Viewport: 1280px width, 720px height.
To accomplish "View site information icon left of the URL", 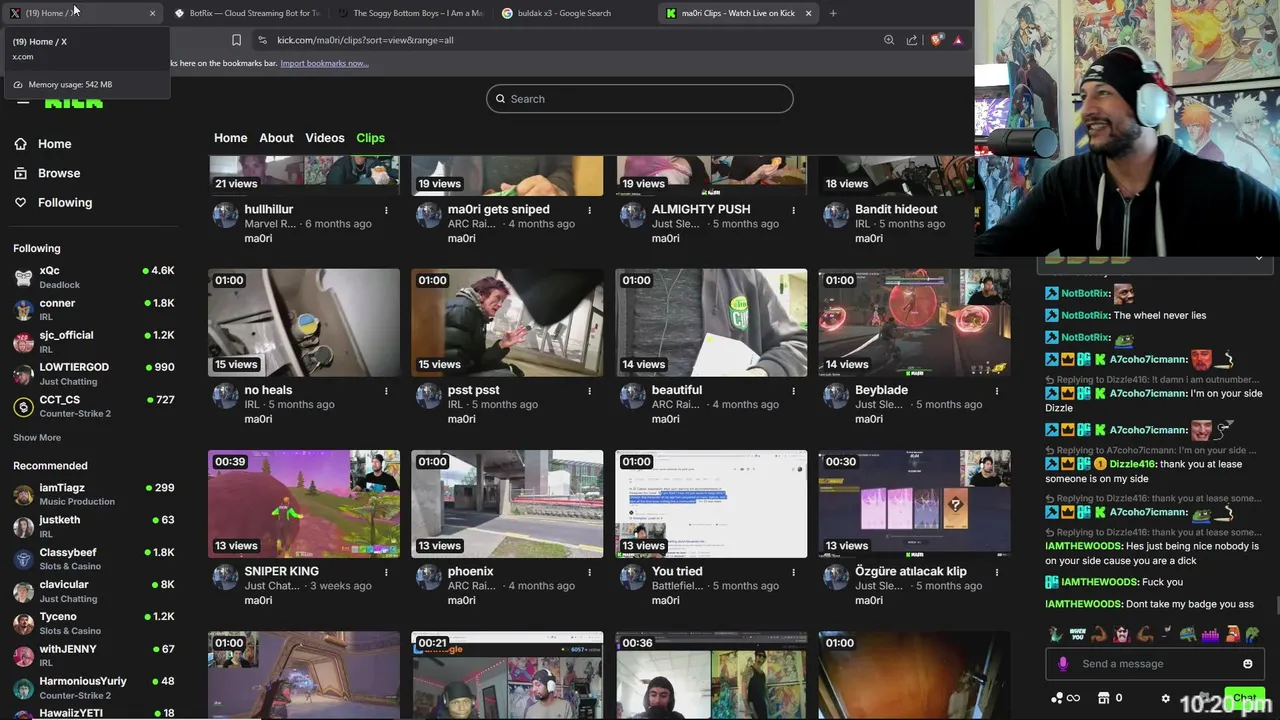I will coord(262,40).
